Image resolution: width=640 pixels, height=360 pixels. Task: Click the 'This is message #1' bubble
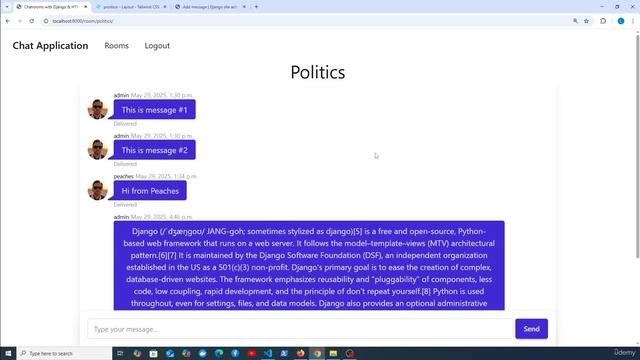(154, 109)
